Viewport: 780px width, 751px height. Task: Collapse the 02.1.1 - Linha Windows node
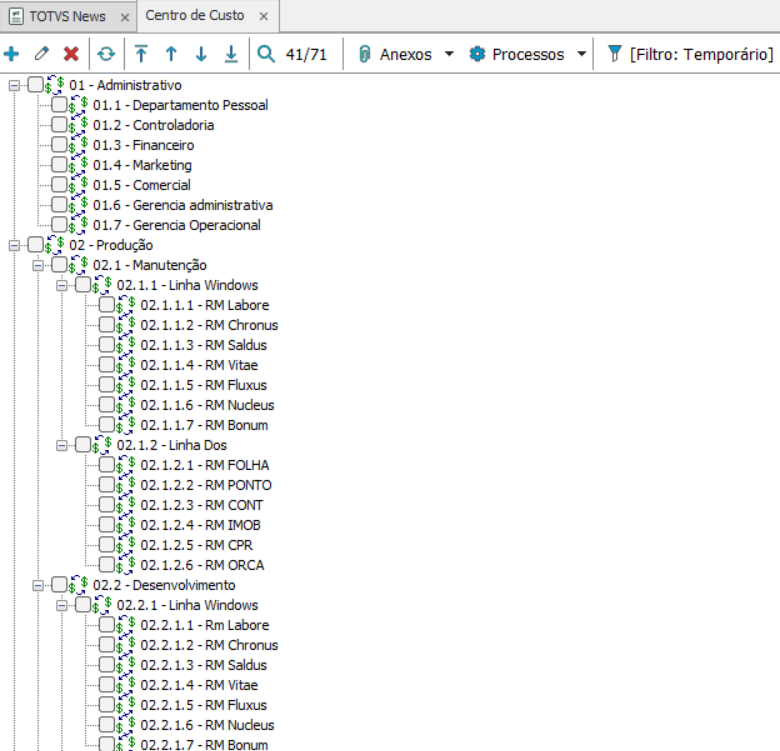click(62, 285)
